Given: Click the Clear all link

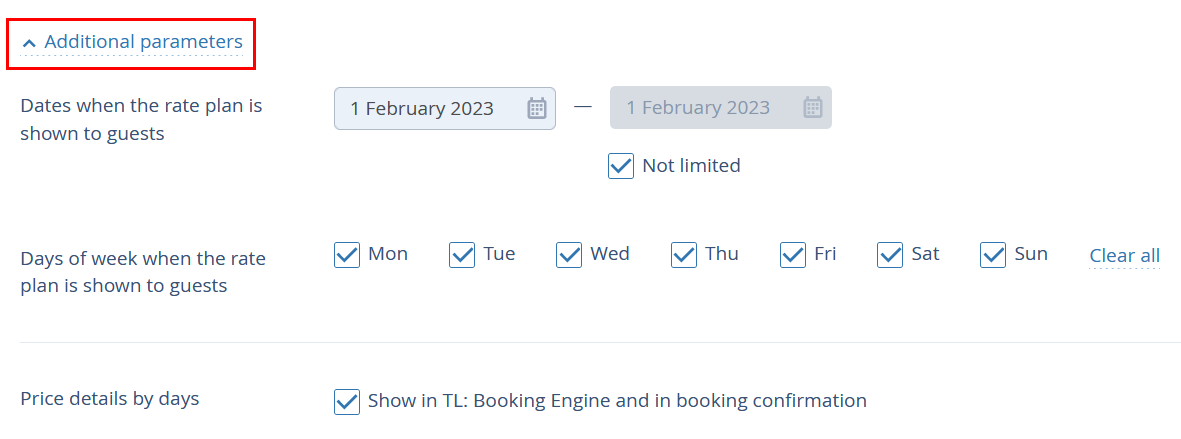Looking at the screenshot, I should tap(1125, 256).
